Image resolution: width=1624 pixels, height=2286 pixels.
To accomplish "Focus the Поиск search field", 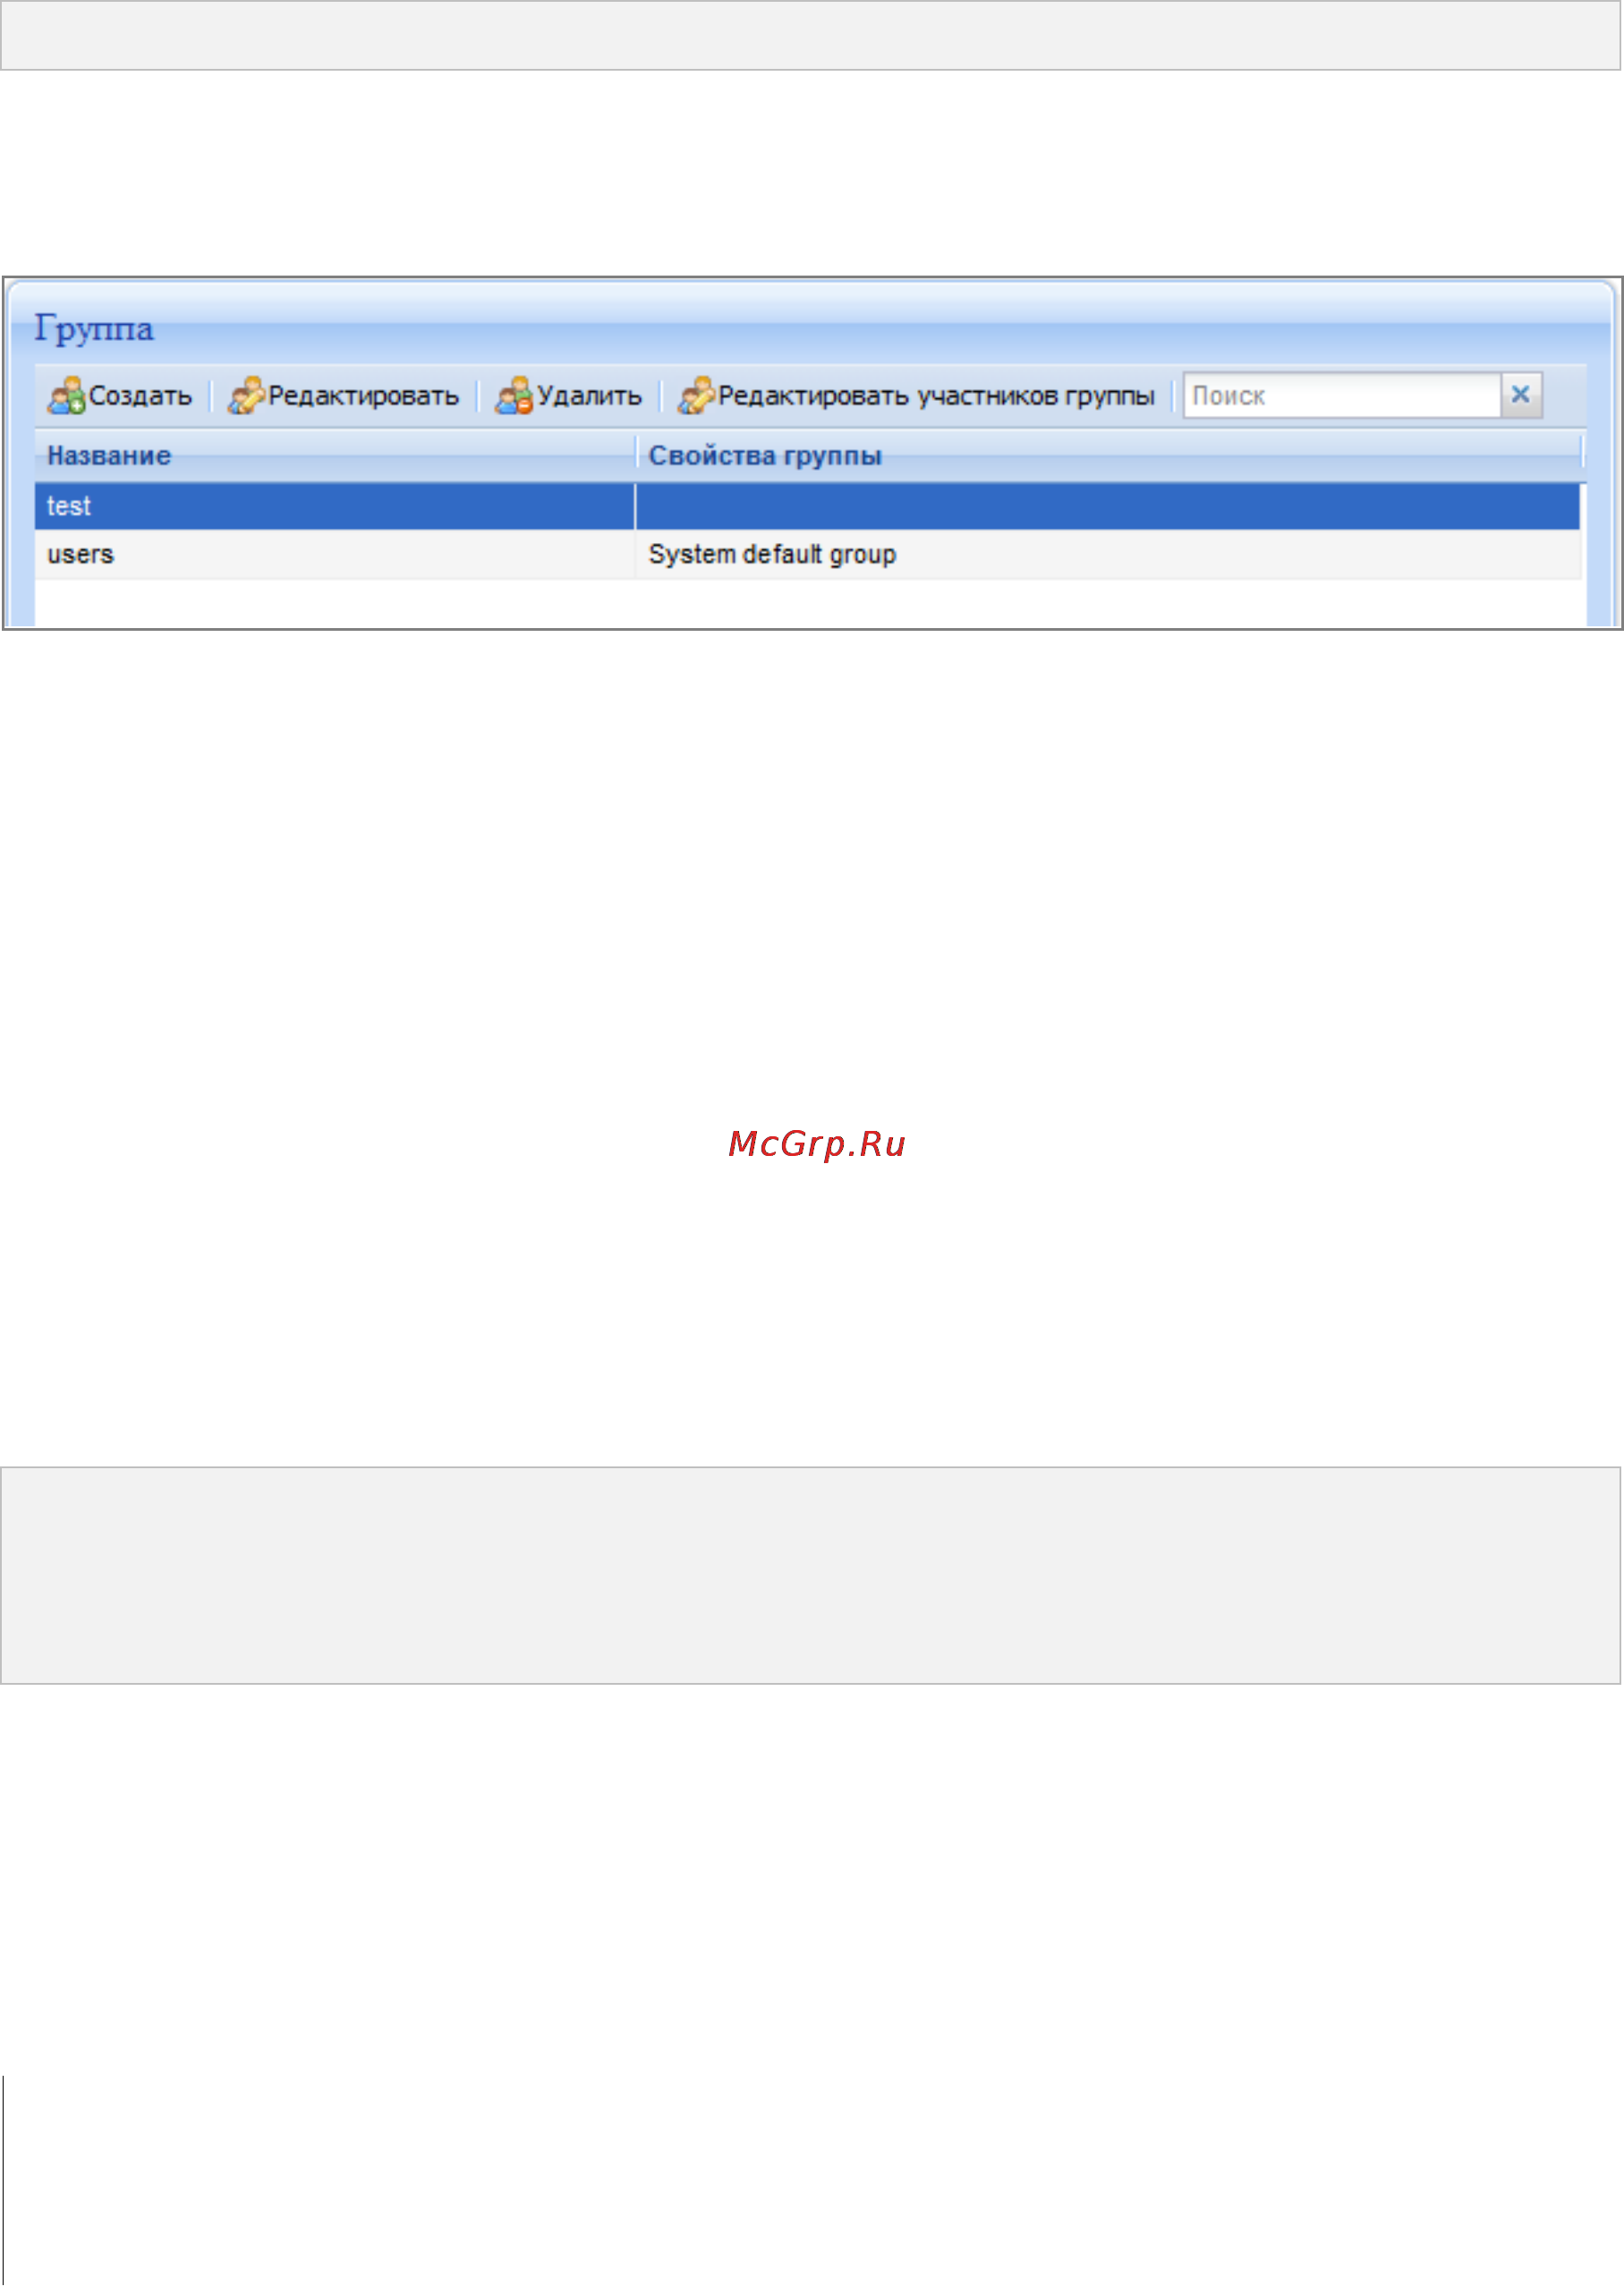I will point(1341,395).
